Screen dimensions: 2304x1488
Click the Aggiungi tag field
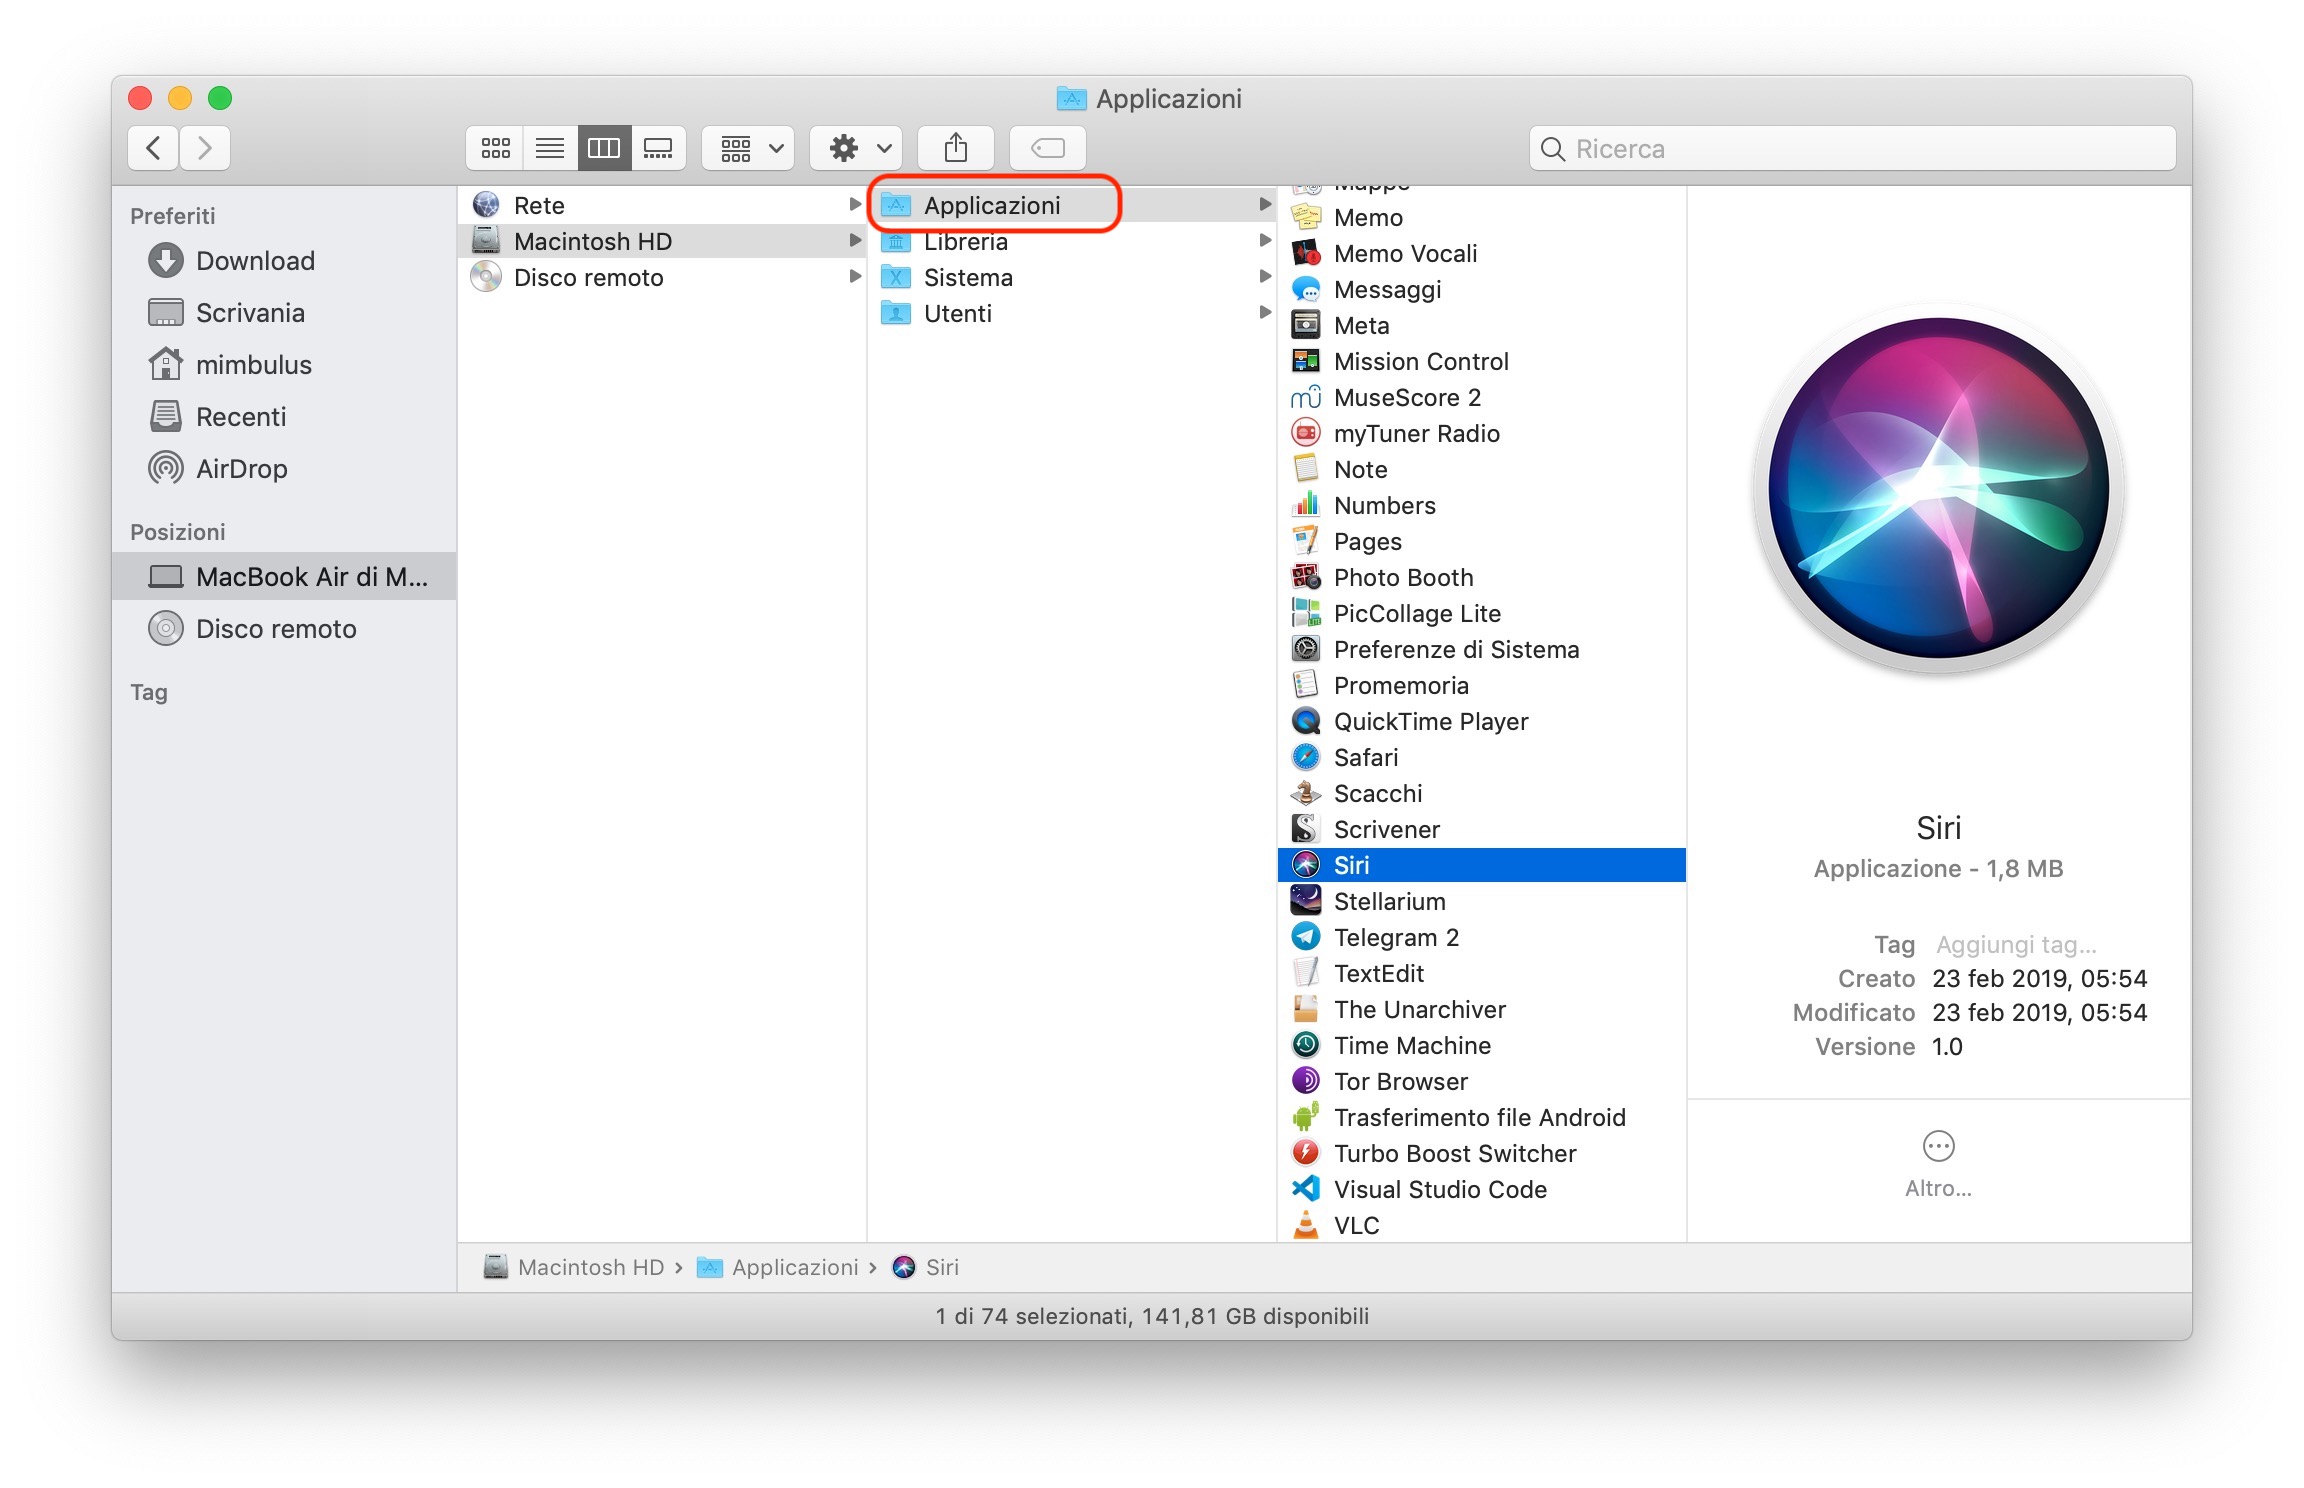(2015, 945)
